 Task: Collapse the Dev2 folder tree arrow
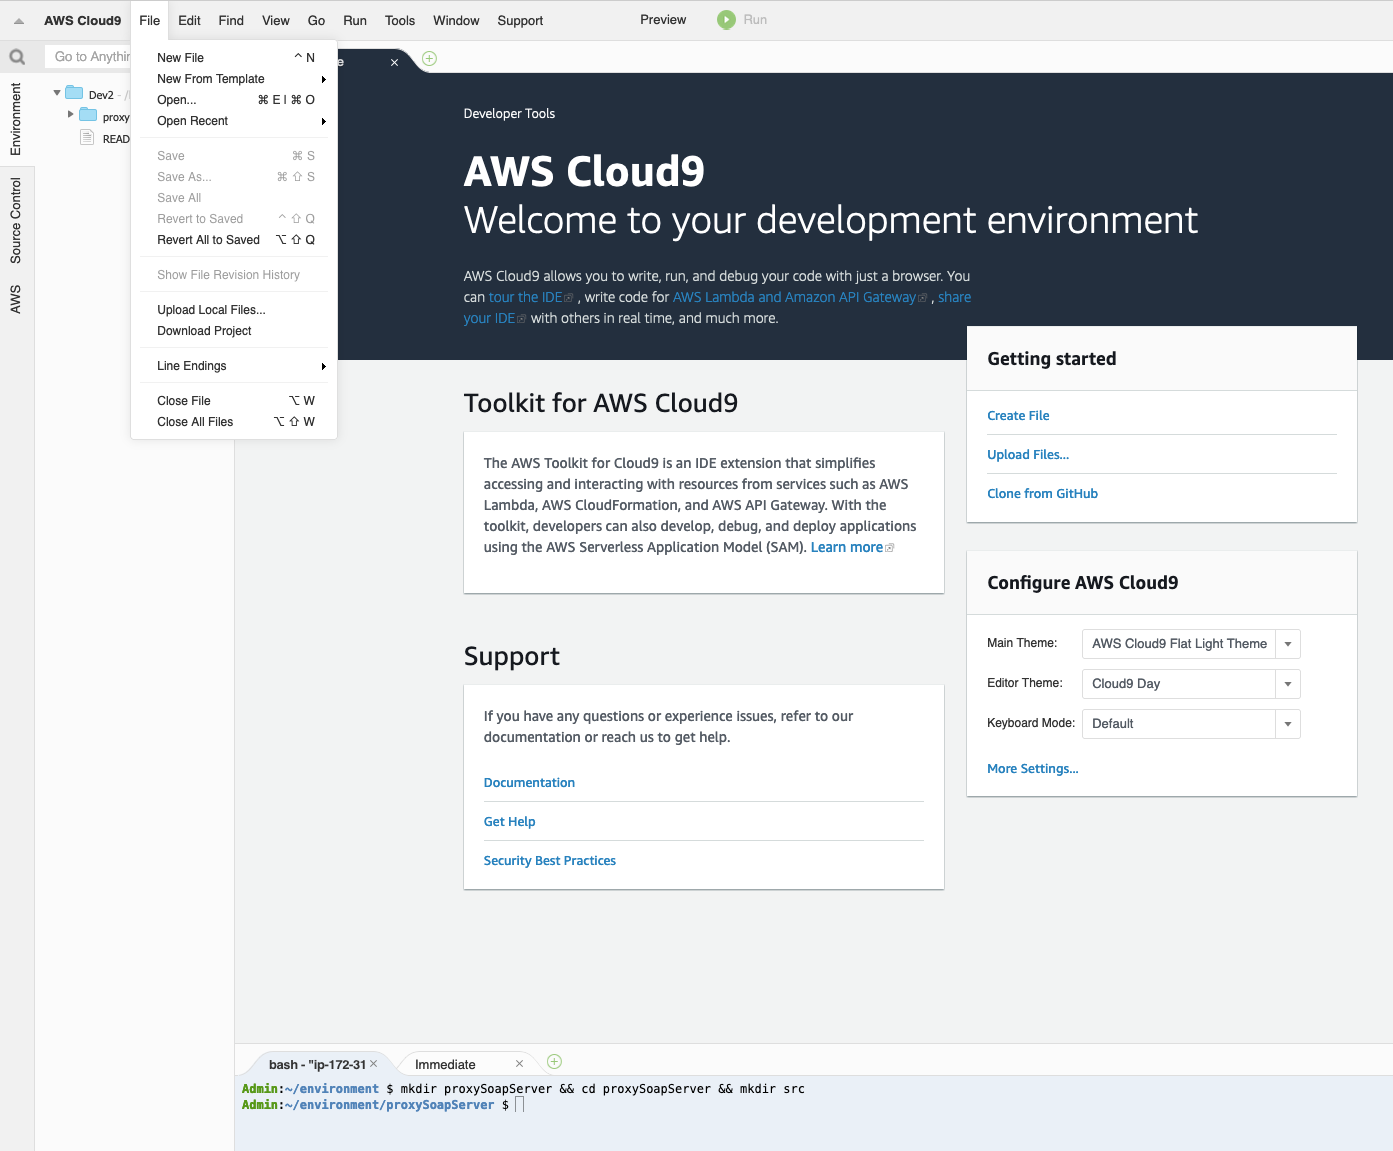point(57,93)
